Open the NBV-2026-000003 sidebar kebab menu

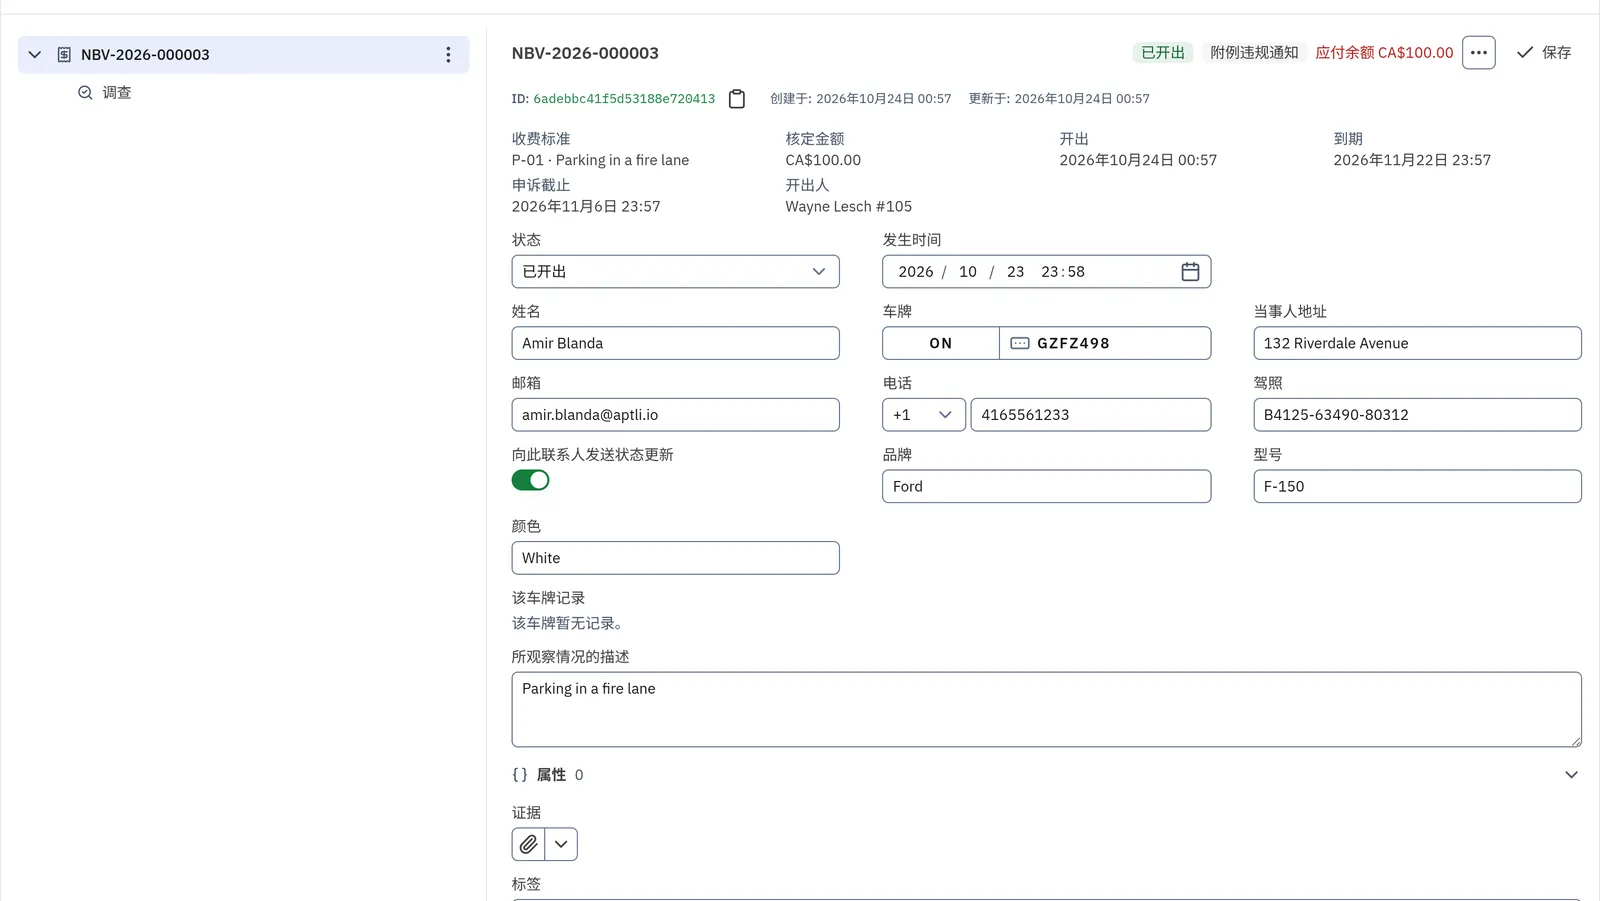click(448, 55)
